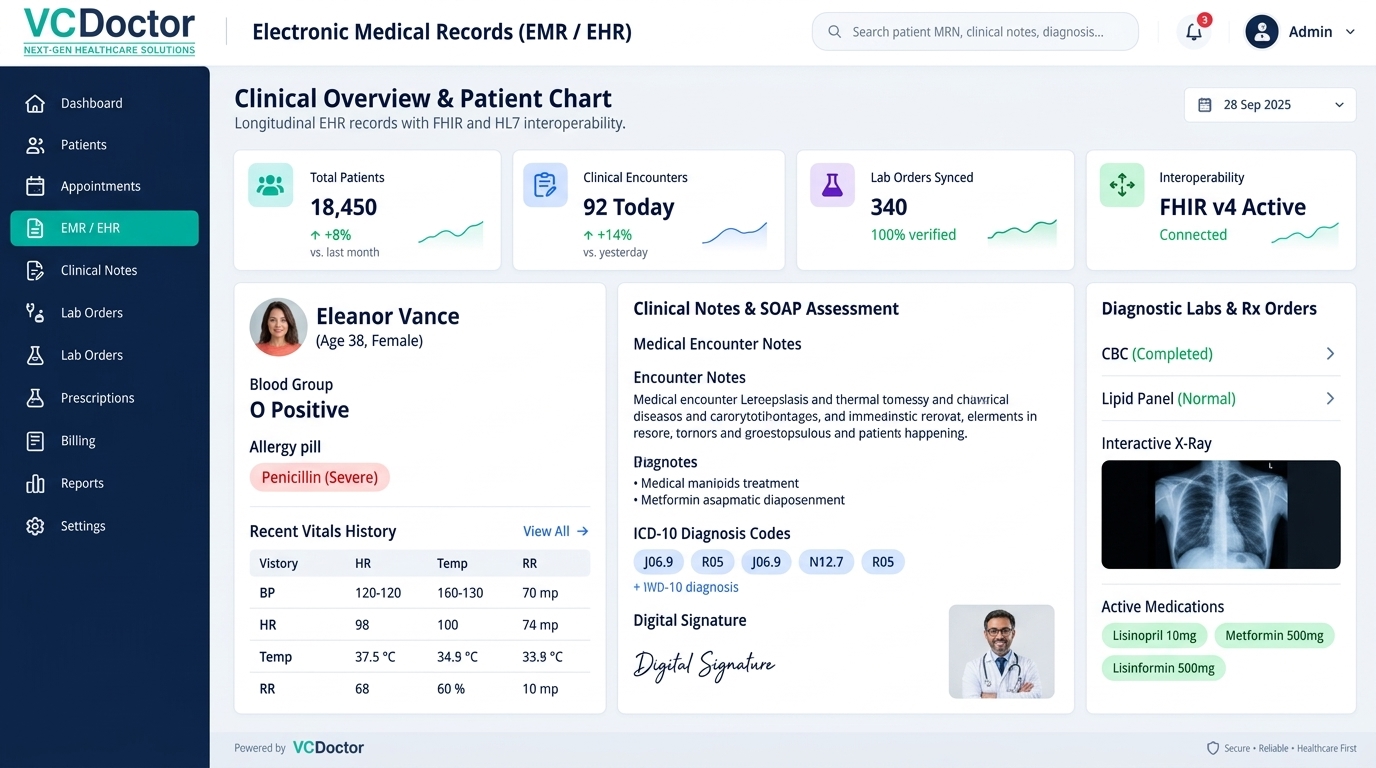
Task: Click the doctor's photo beside Digital Signature
Action: pos(1001,651)
